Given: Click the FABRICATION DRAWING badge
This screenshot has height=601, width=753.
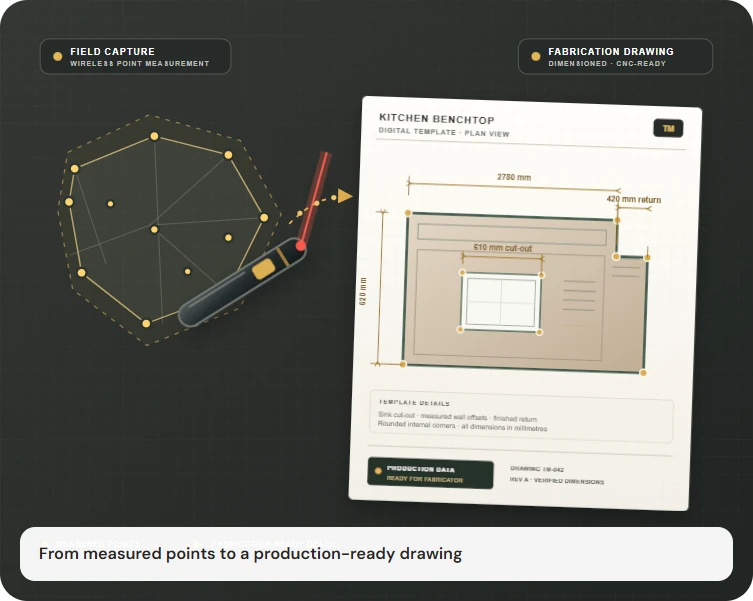Looking at the screenshot, I should [x=615, y=56].
